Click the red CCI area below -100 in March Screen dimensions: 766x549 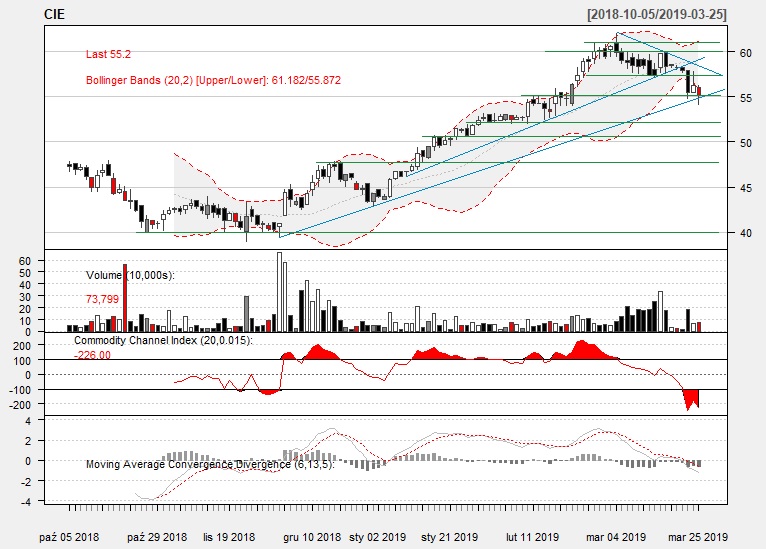coord(691,399)
